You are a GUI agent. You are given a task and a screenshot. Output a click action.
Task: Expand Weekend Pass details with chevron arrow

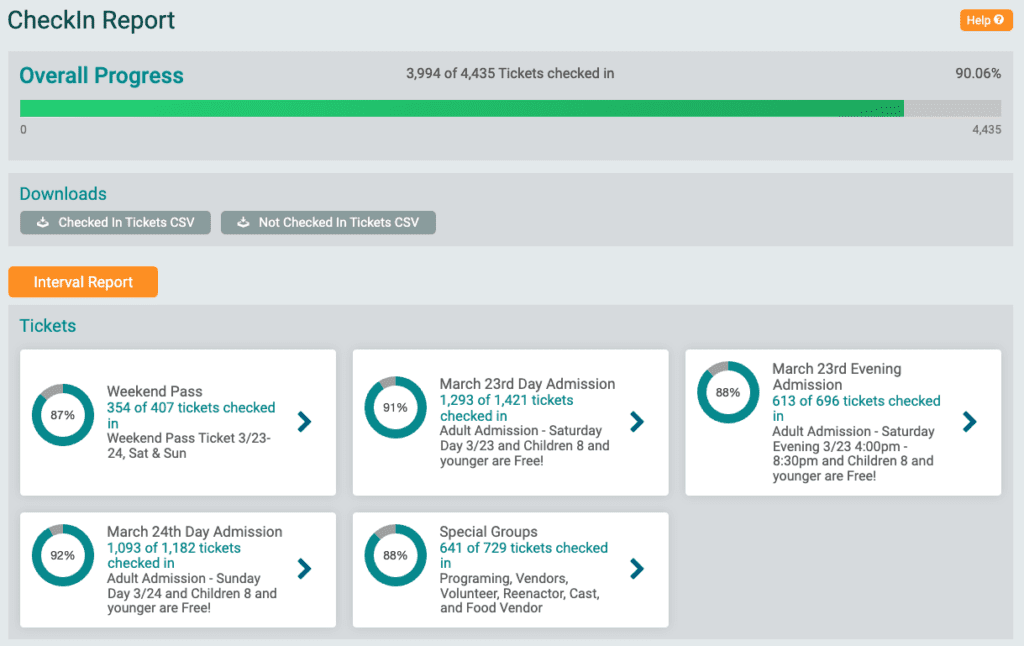click(x=305, y=422)
